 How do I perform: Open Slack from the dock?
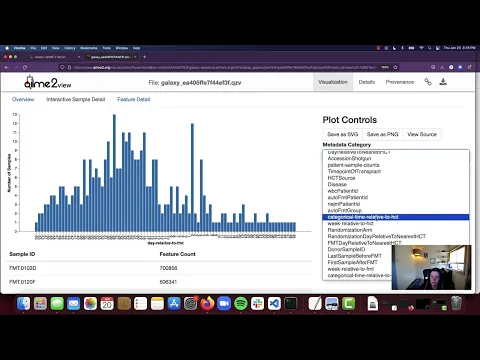(x=257, y=303)
